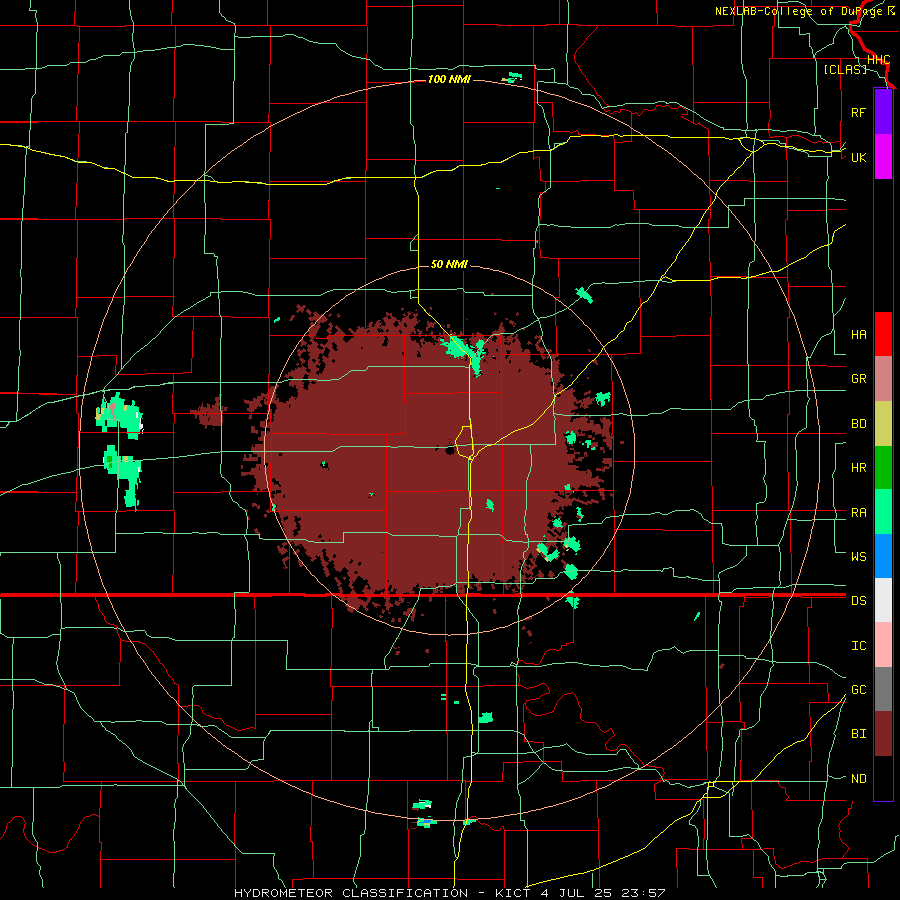Click the BI brown legend swatch
Screen dimensions: 900x900
pos(883,734)
